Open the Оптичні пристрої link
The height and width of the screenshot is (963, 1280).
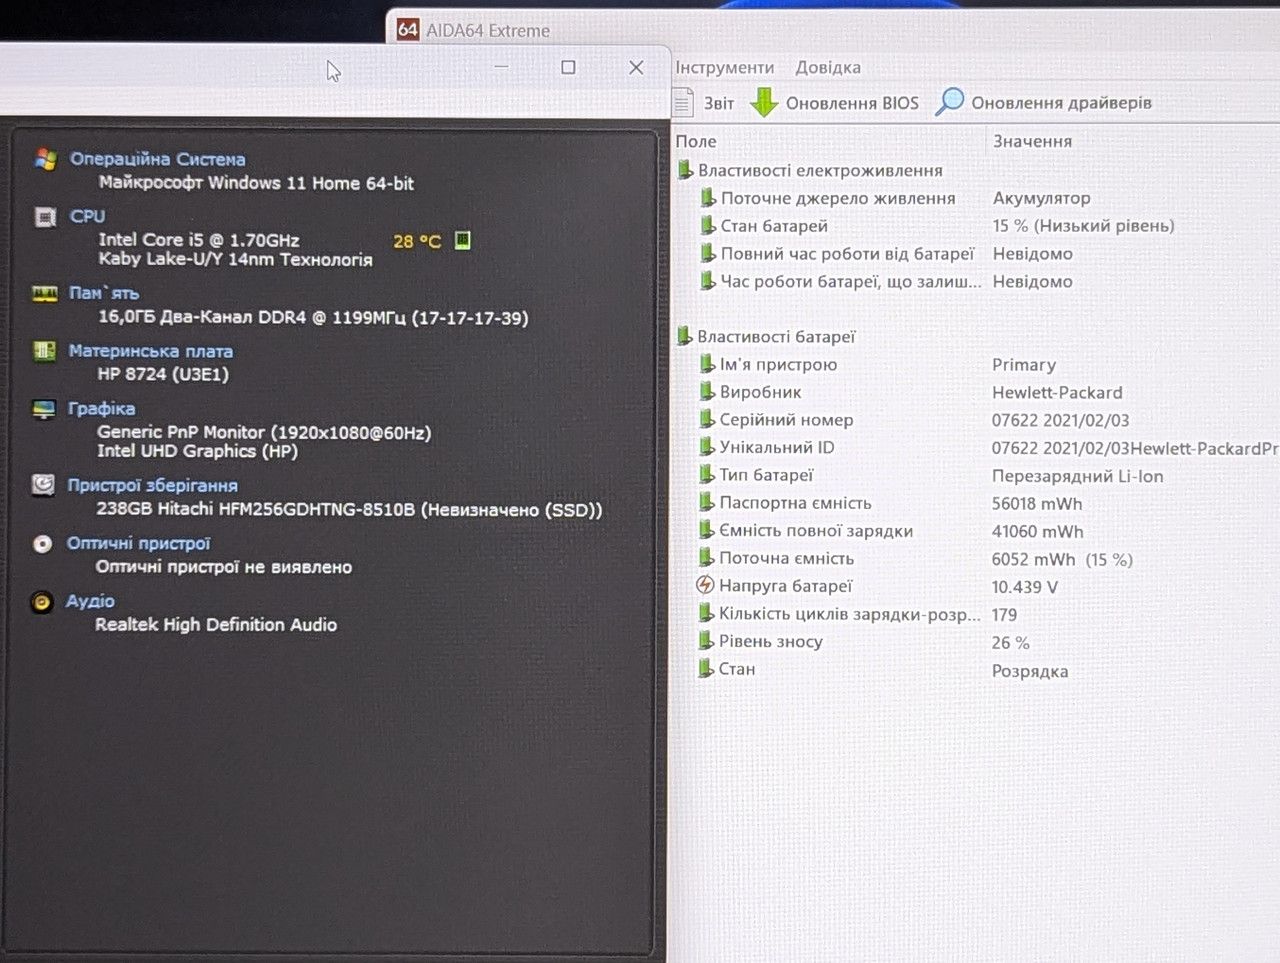pyautogui.click(x=139, y=543)
